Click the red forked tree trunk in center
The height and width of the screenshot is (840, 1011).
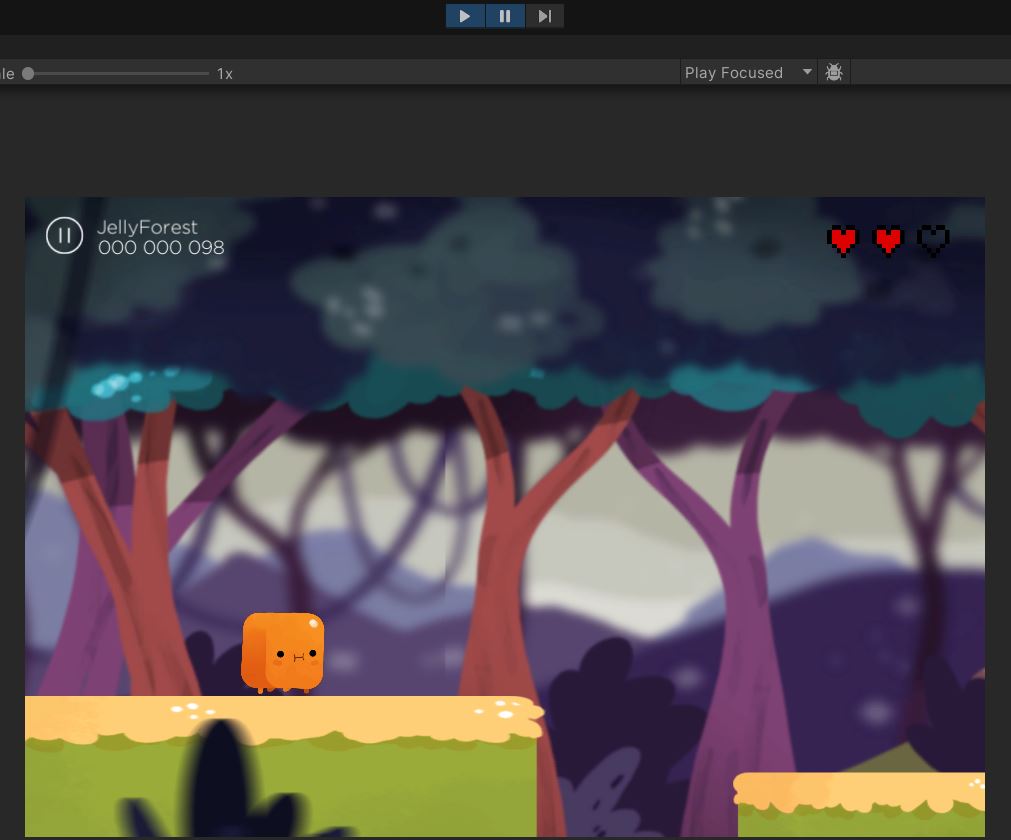tap(505, 560)
